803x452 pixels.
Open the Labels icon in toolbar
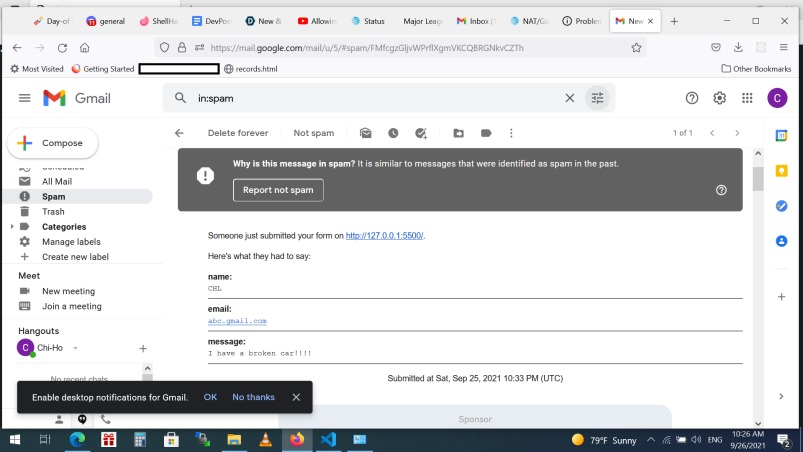(486, 133)
